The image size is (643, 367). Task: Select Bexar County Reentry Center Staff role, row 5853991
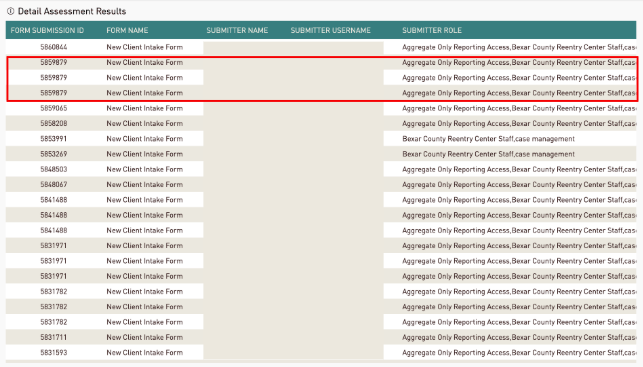click(488, 139)
